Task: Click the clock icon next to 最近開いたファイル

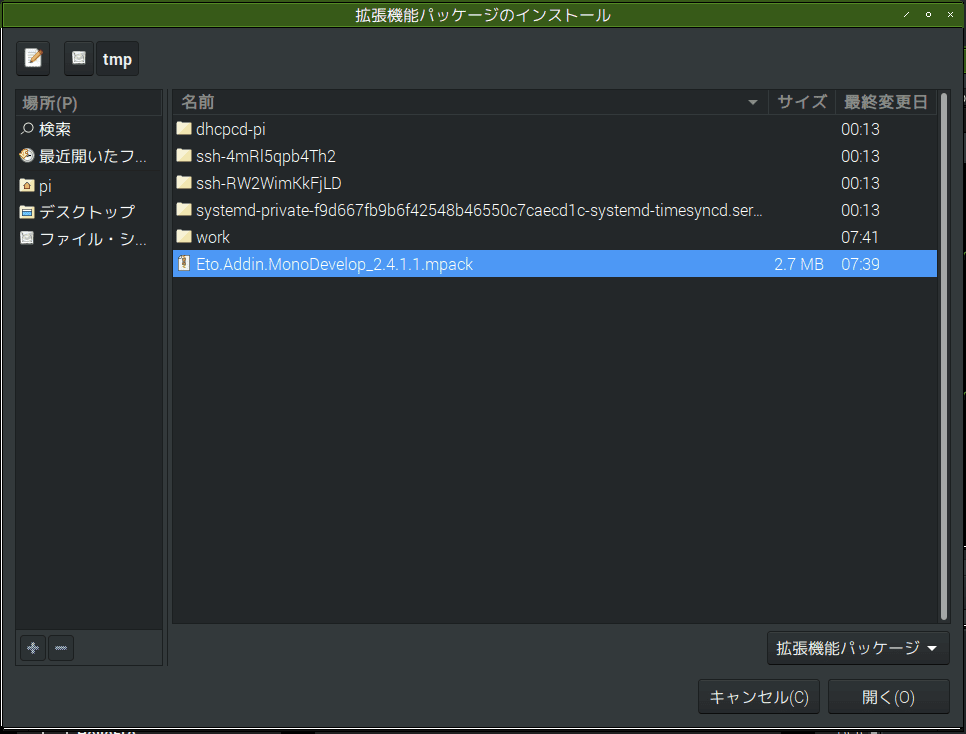Action: 25,155
